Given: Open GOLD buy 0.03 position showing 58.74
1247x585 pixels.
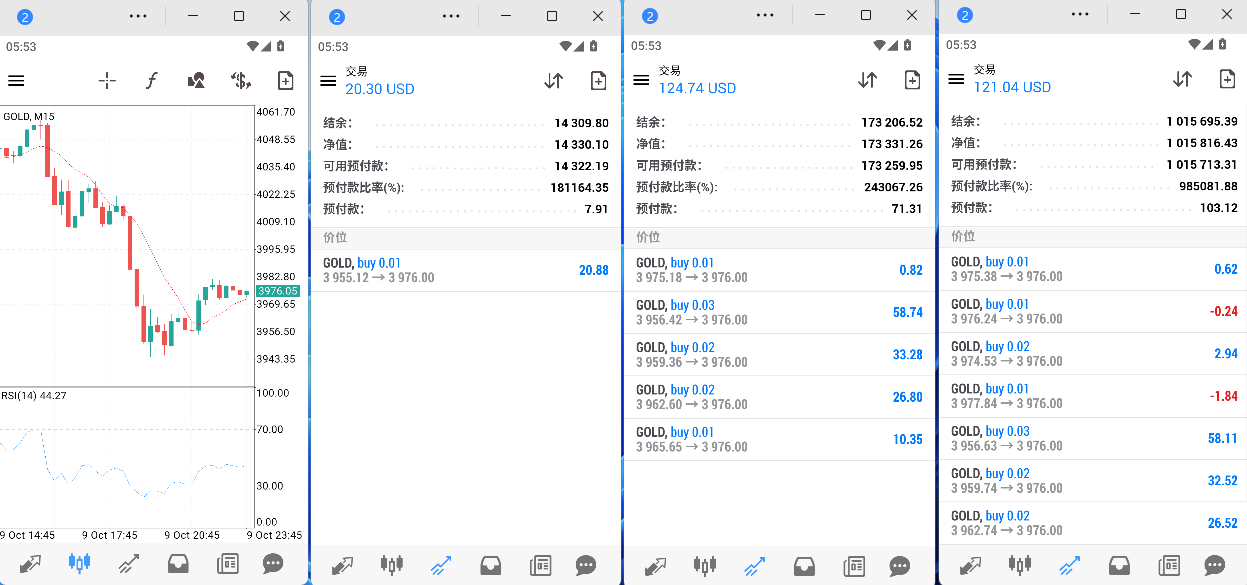Looking at the screenshot, I should pos(779,312).
